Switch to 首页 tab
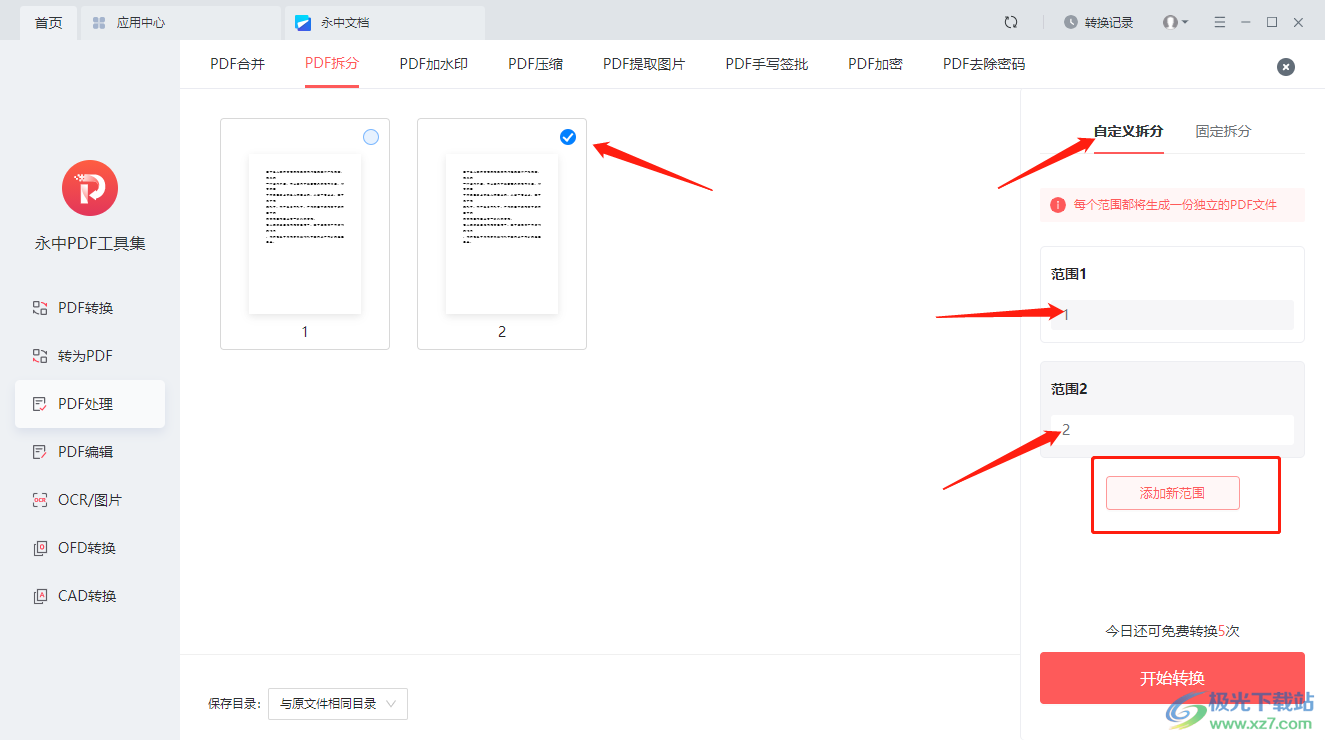 coord(48,22)
